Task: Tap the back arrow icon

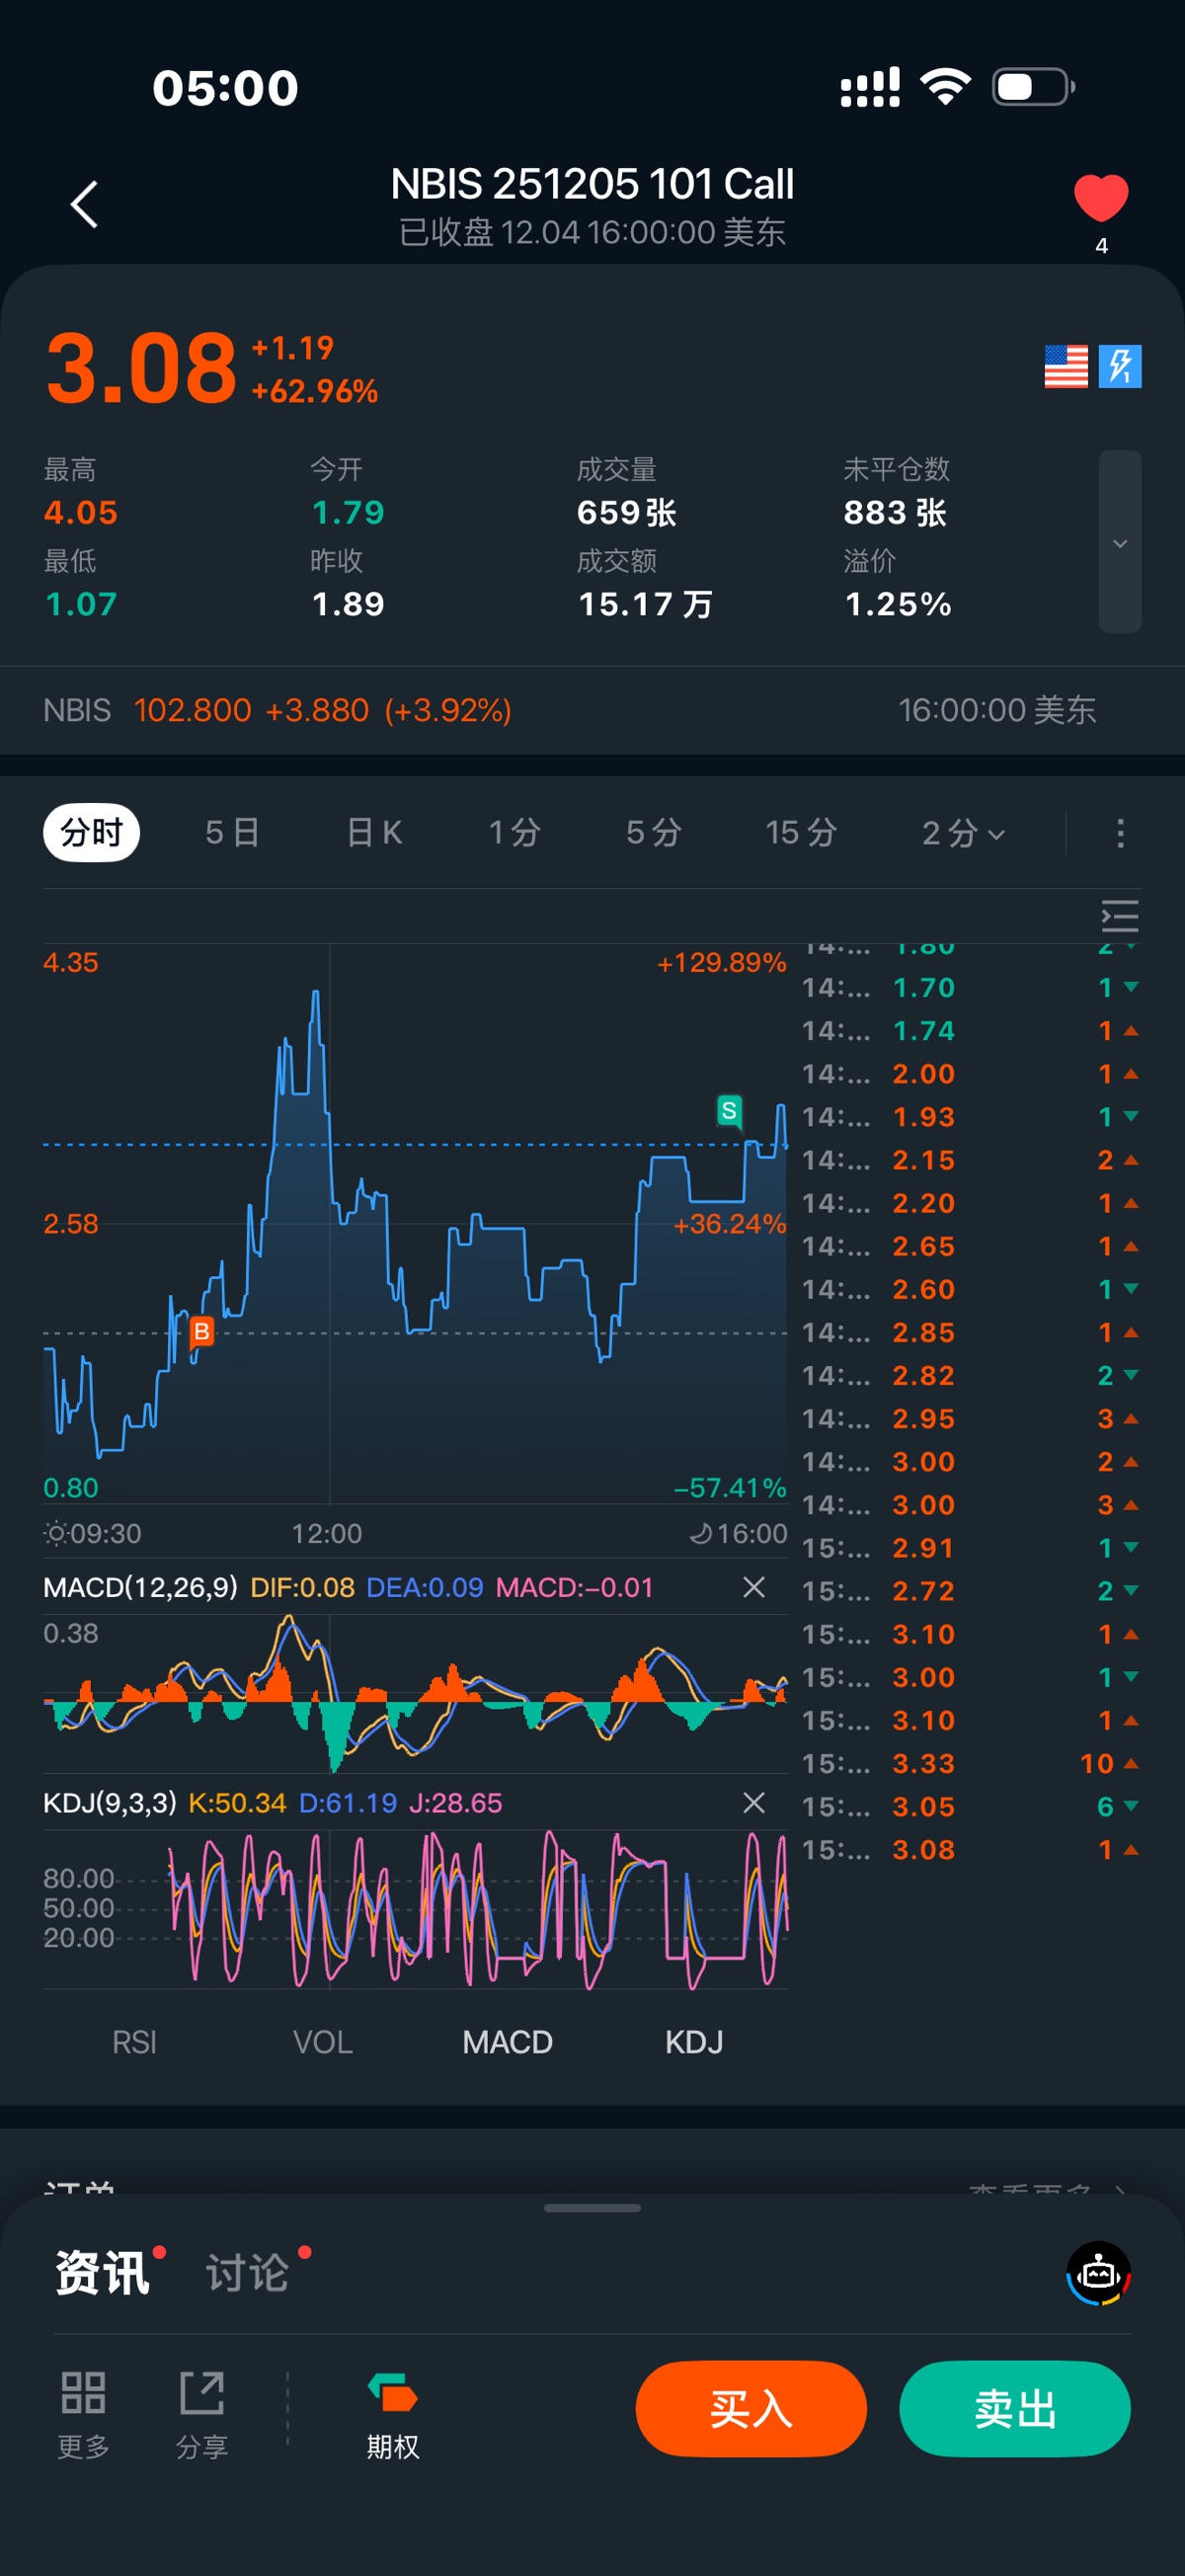Action: (84, 205)
